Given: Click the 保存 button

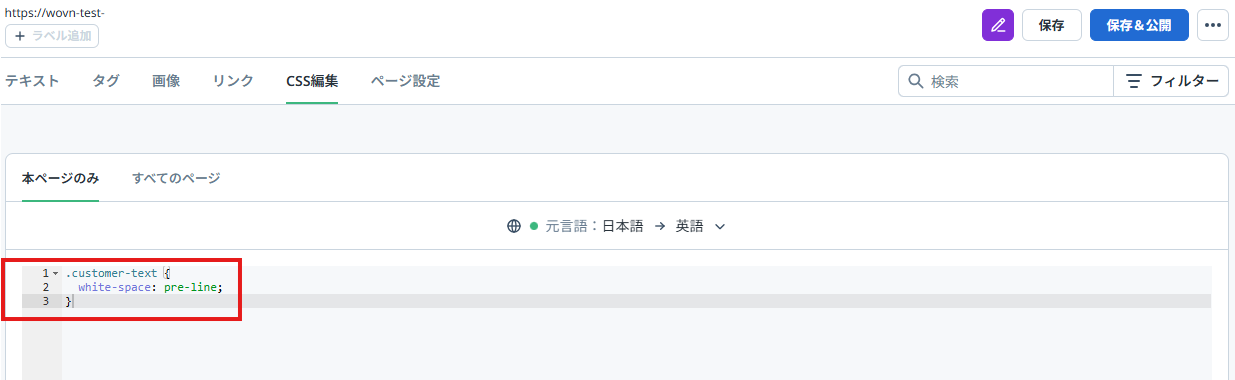Looking at the screenshot, I should point(1052,25).
